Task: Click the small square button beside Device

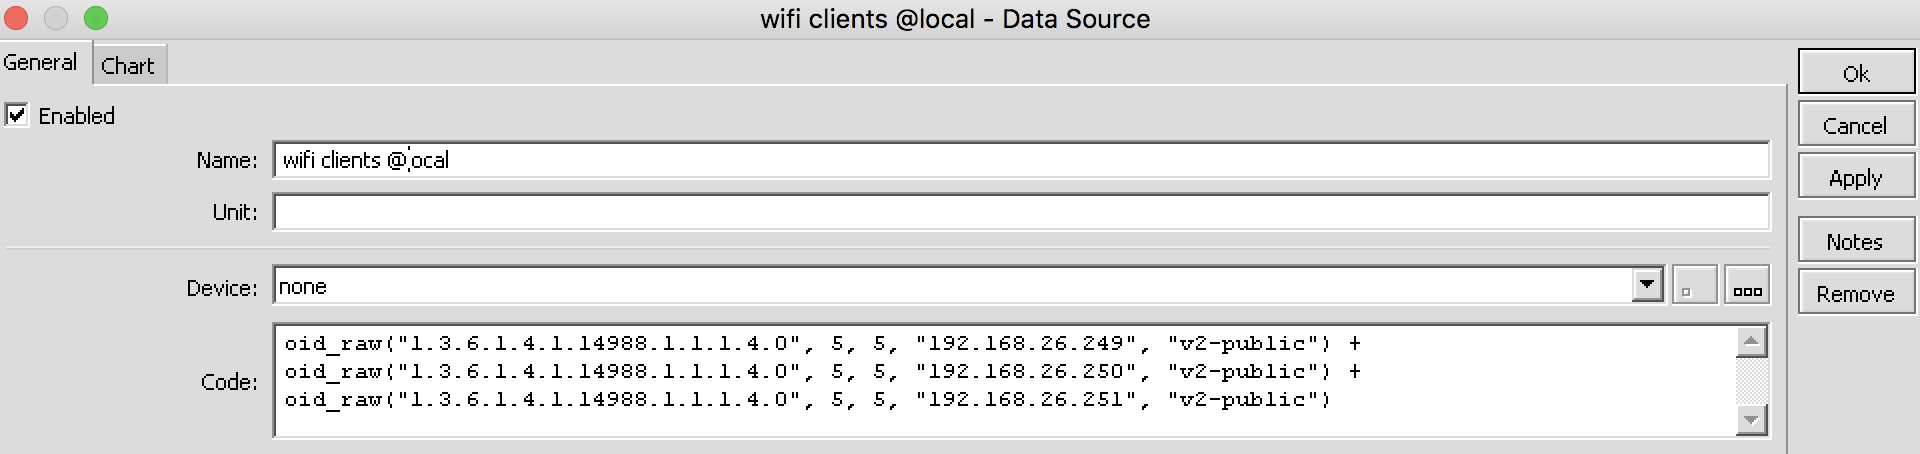Action: click(1694, 285)
